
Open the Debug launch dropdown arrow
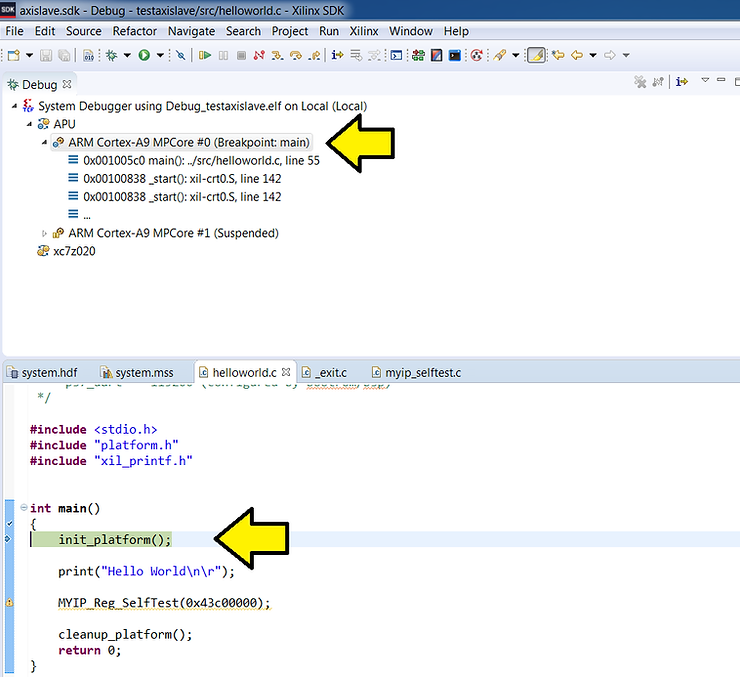pos(127,55)
